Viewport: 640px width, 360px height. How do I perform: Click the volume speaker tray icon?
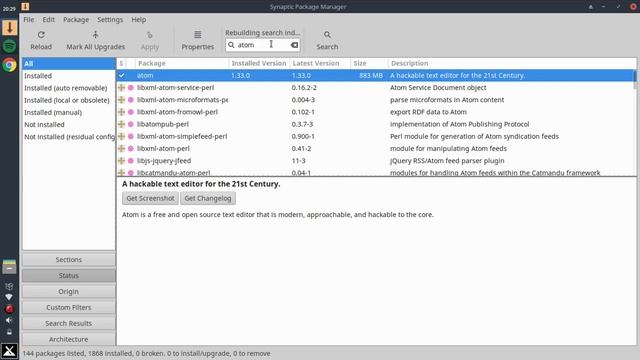(x=9, y=320)
